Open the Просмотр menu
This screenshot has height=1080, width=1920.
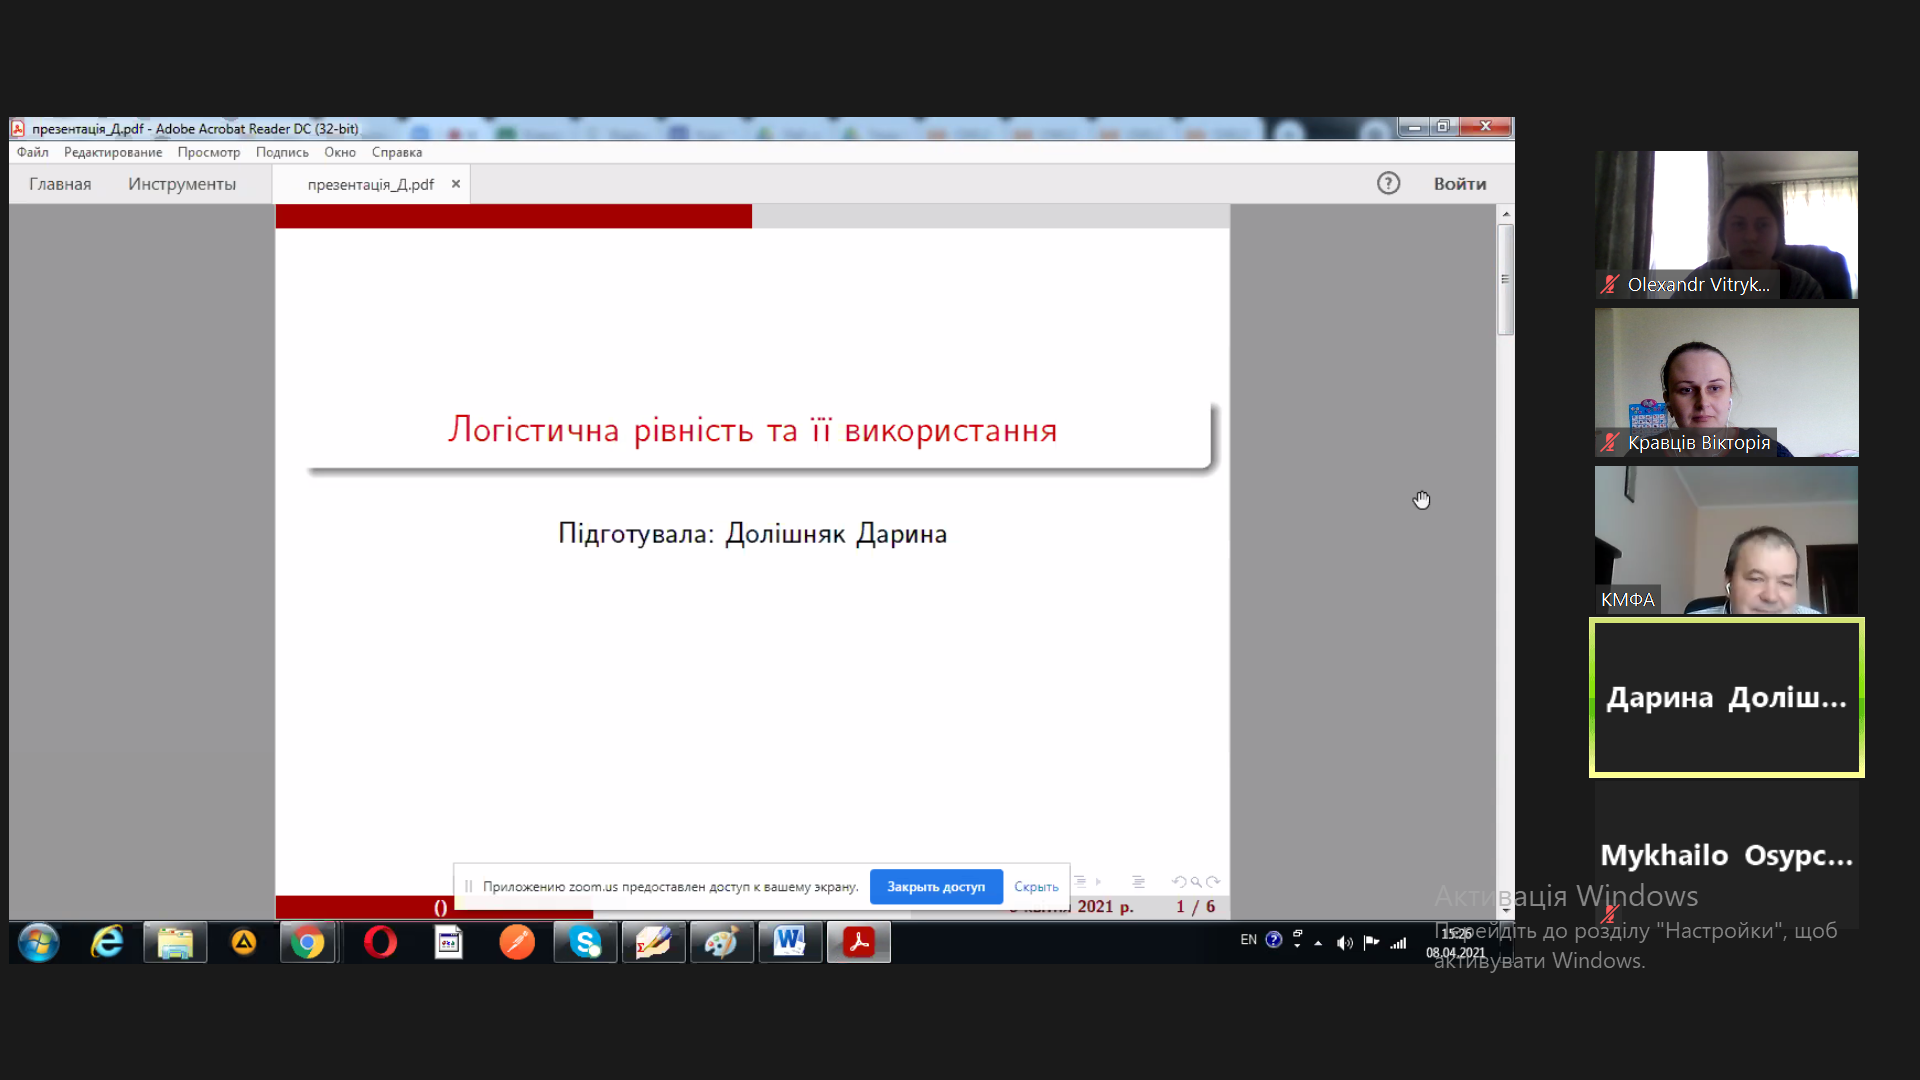[x=208, y=152]
